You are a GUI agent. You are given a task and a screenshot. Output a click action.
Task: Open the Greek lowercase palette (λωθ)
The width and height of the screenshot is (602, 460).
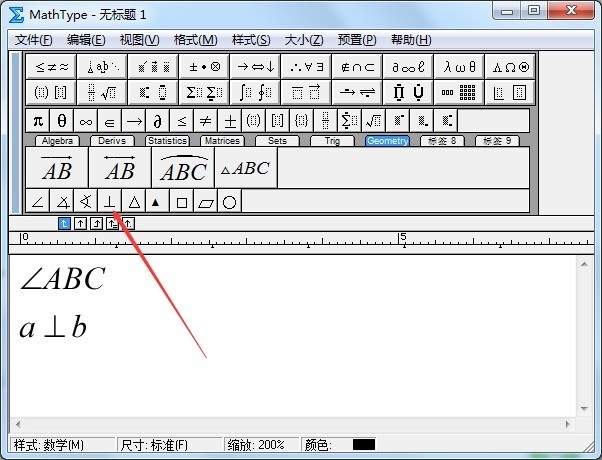click(x=459, y=67)
